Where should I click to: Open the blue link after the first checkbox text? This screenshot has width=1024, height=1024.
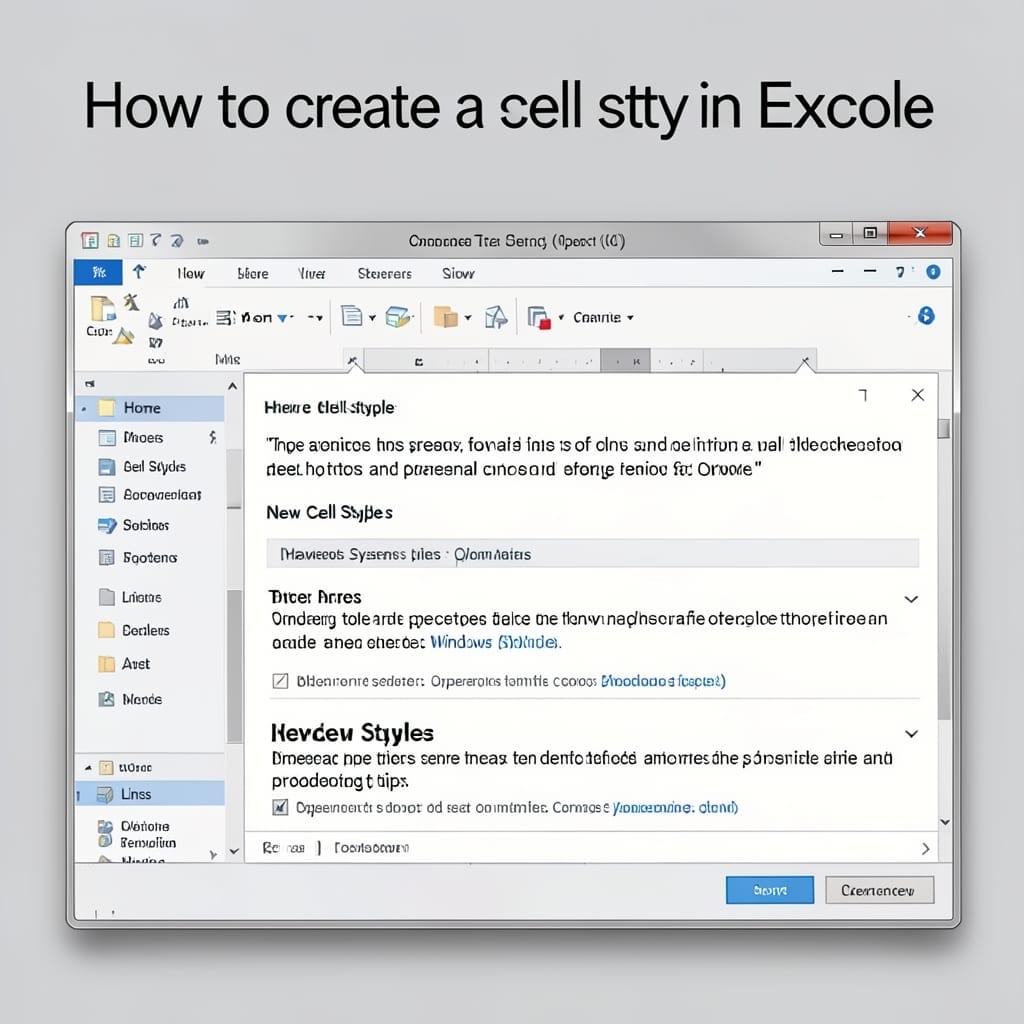point(663,681)
